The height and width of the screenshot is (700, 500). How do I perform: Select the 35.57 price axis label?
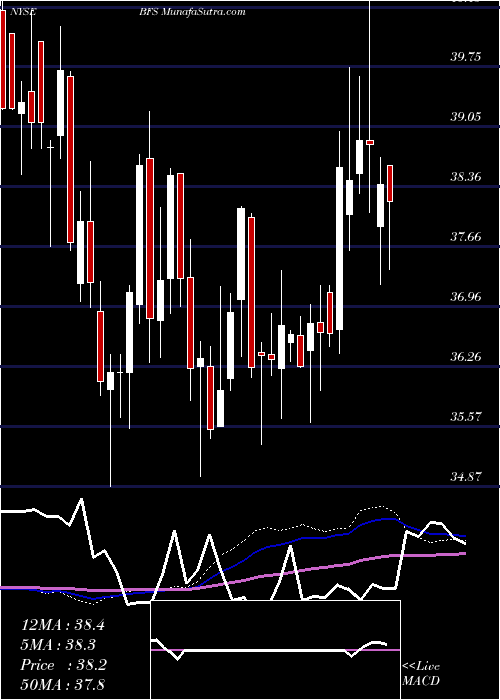pyautogui.click(x=465, y=417)
